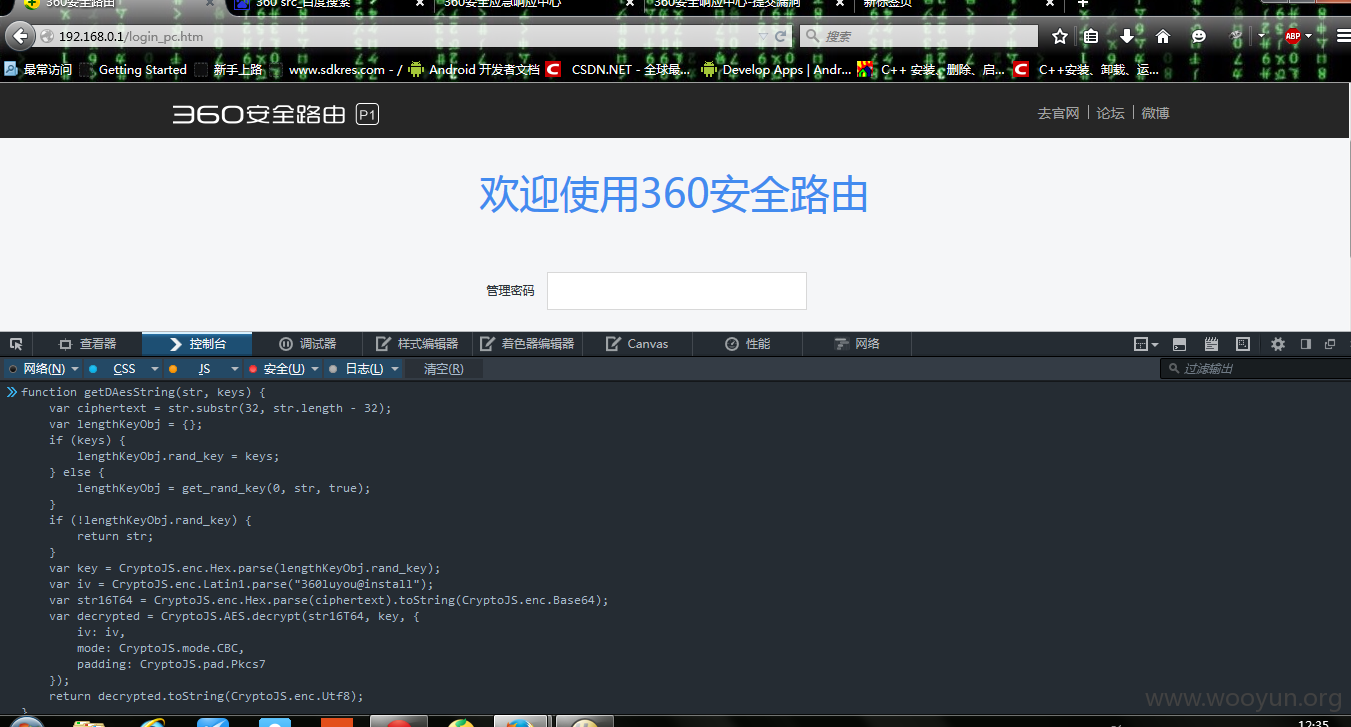
Task: Open the devtools settings gear
Action: point(1277,344)
